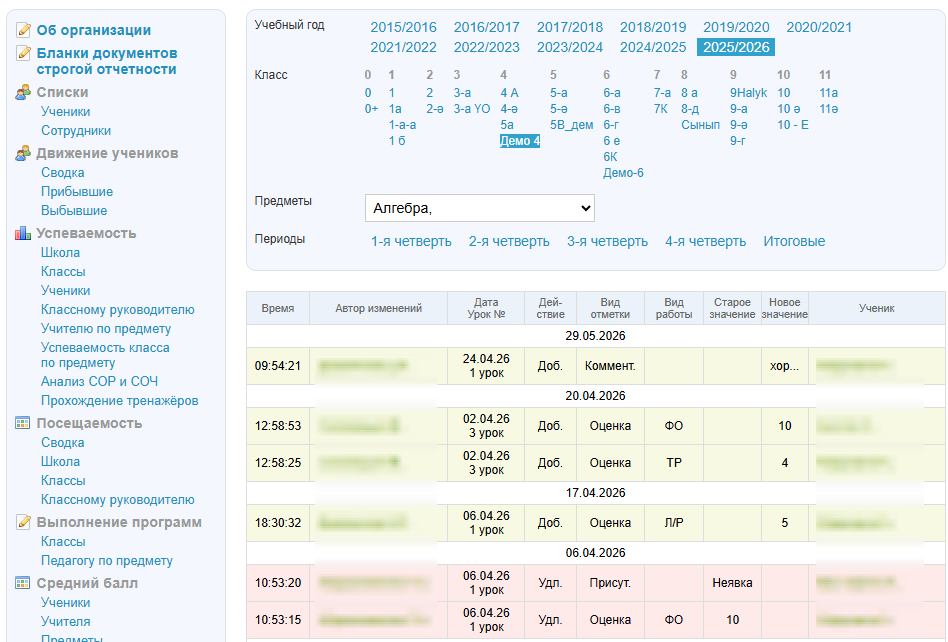The image size is (948, 642).
Task: Open Прибывшие under student movement
Action: 77,192
